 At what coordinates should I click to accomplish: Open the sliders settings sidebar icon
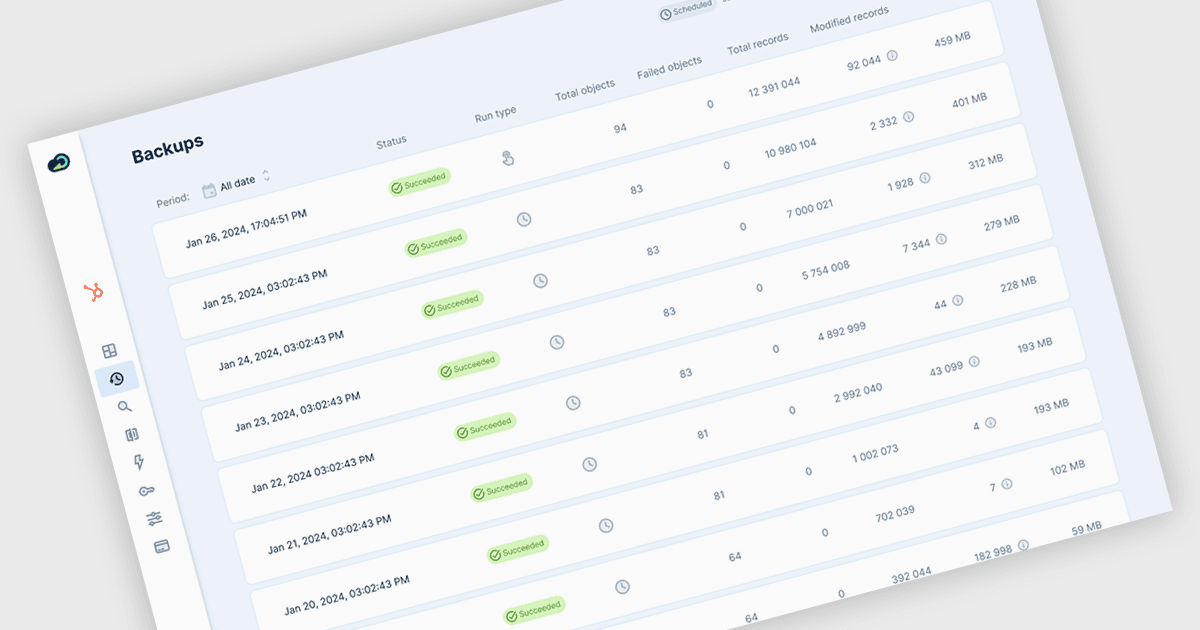click(154, 518)
